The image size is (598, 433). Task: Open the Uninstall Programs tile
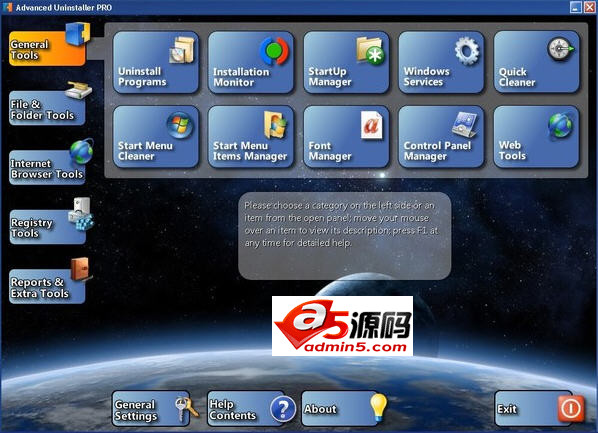pos(156,62)
